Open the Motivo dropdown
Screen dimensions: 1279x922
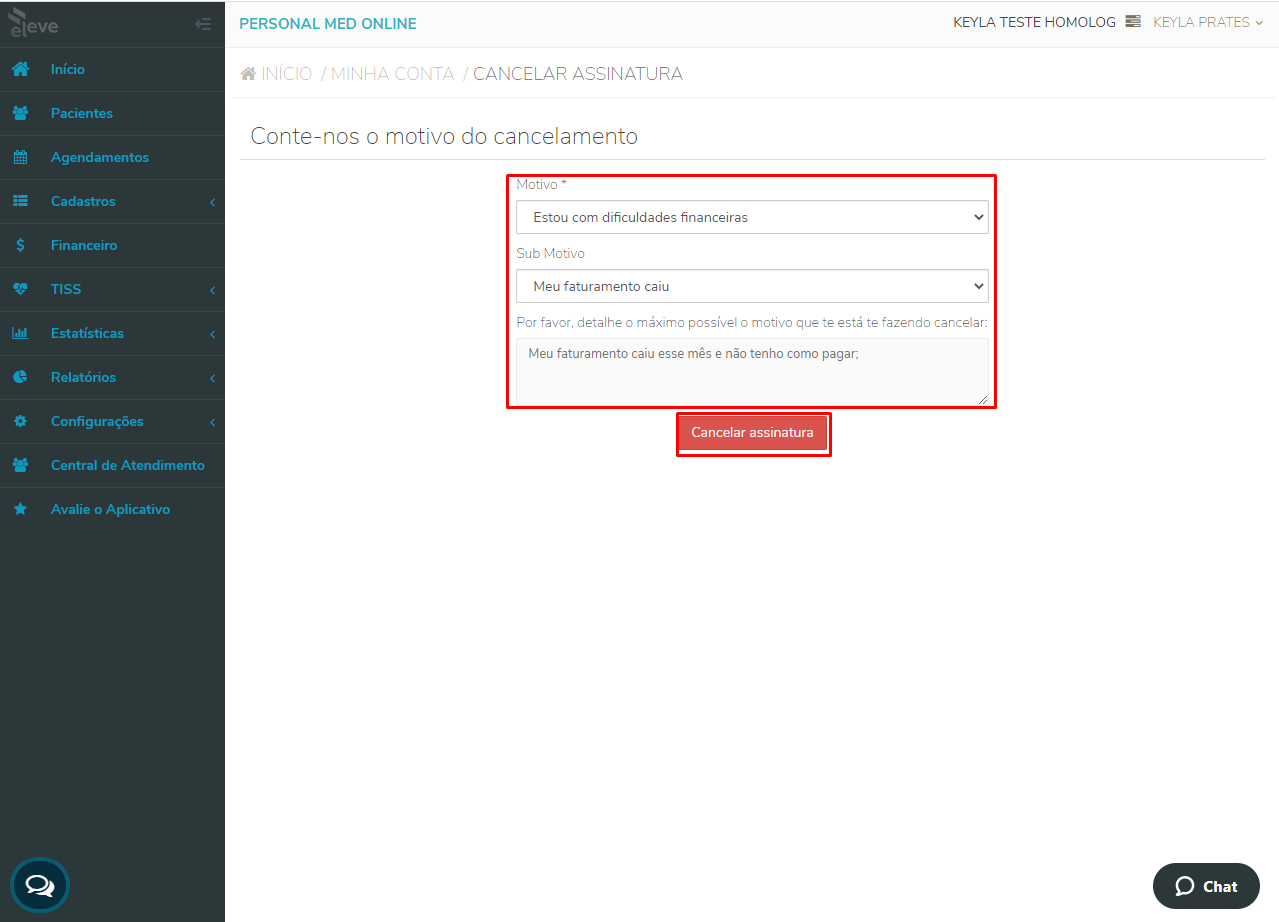(752, 217)
